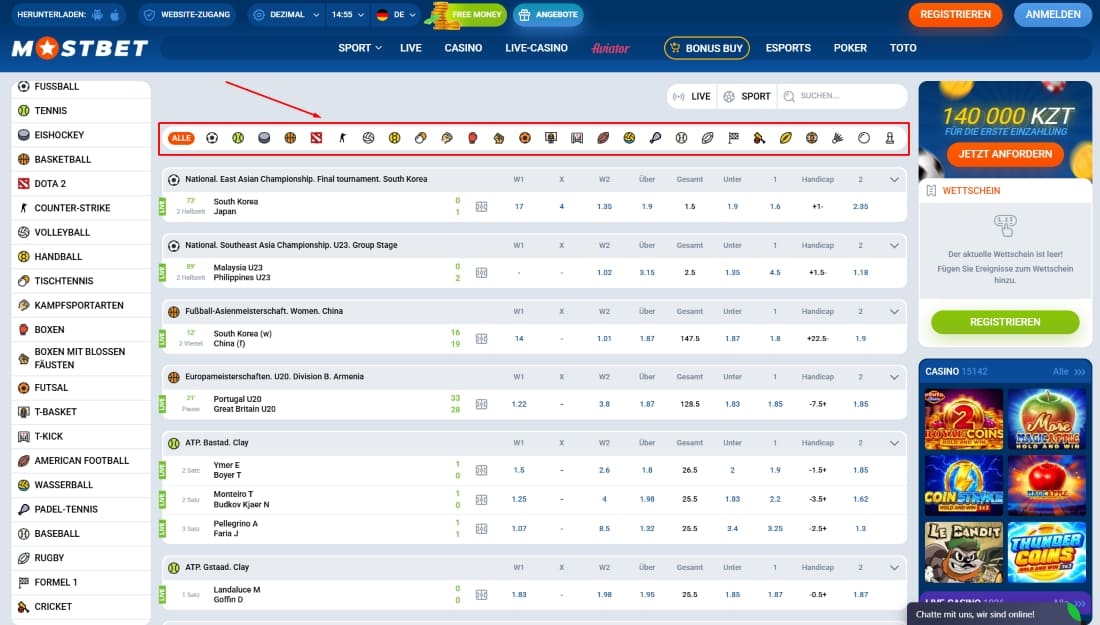Select the baseball icon in the filter bar
The image size is (1100, 625).
681,138
